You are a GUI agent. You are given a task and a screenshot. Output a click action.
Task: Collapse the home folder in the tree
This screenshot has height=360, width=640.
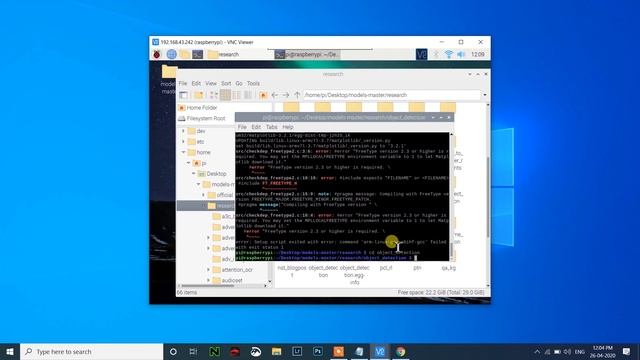pyautogui.click(x=183, y=152)
